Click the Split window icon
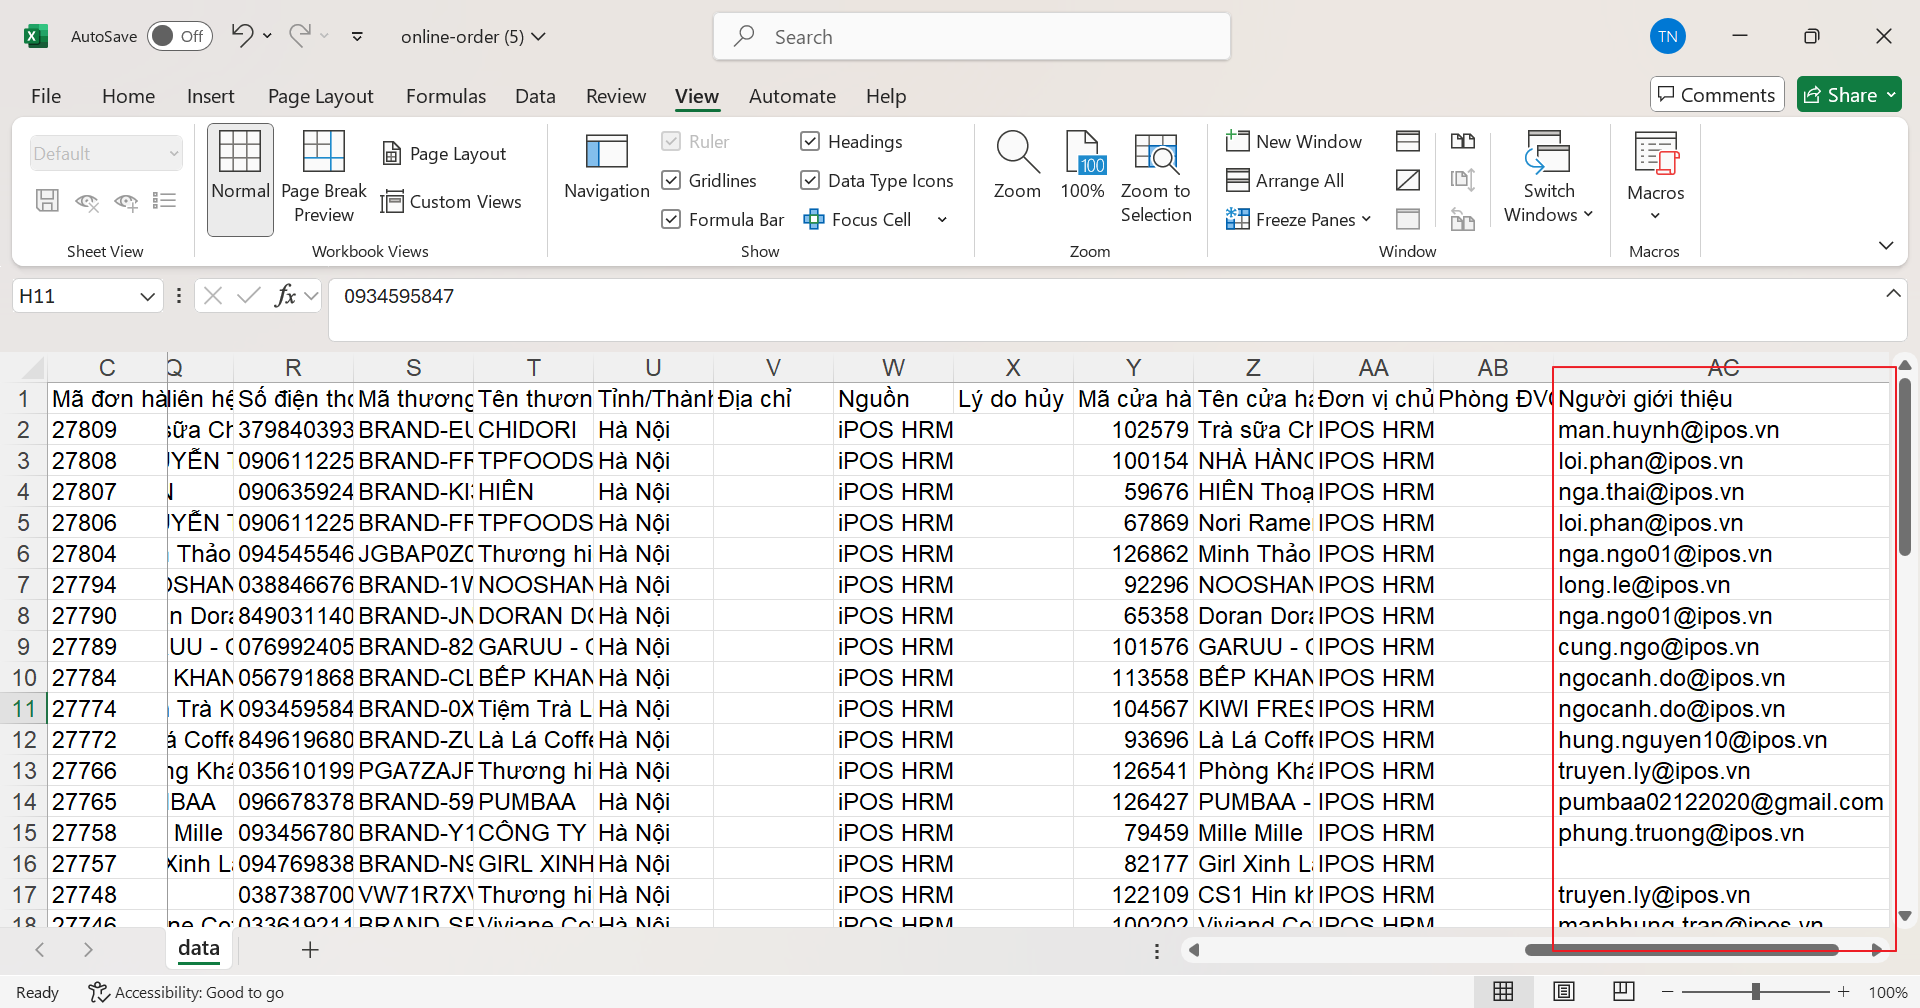This screenshot has height=1008, width=1920. coord(1408,141)
